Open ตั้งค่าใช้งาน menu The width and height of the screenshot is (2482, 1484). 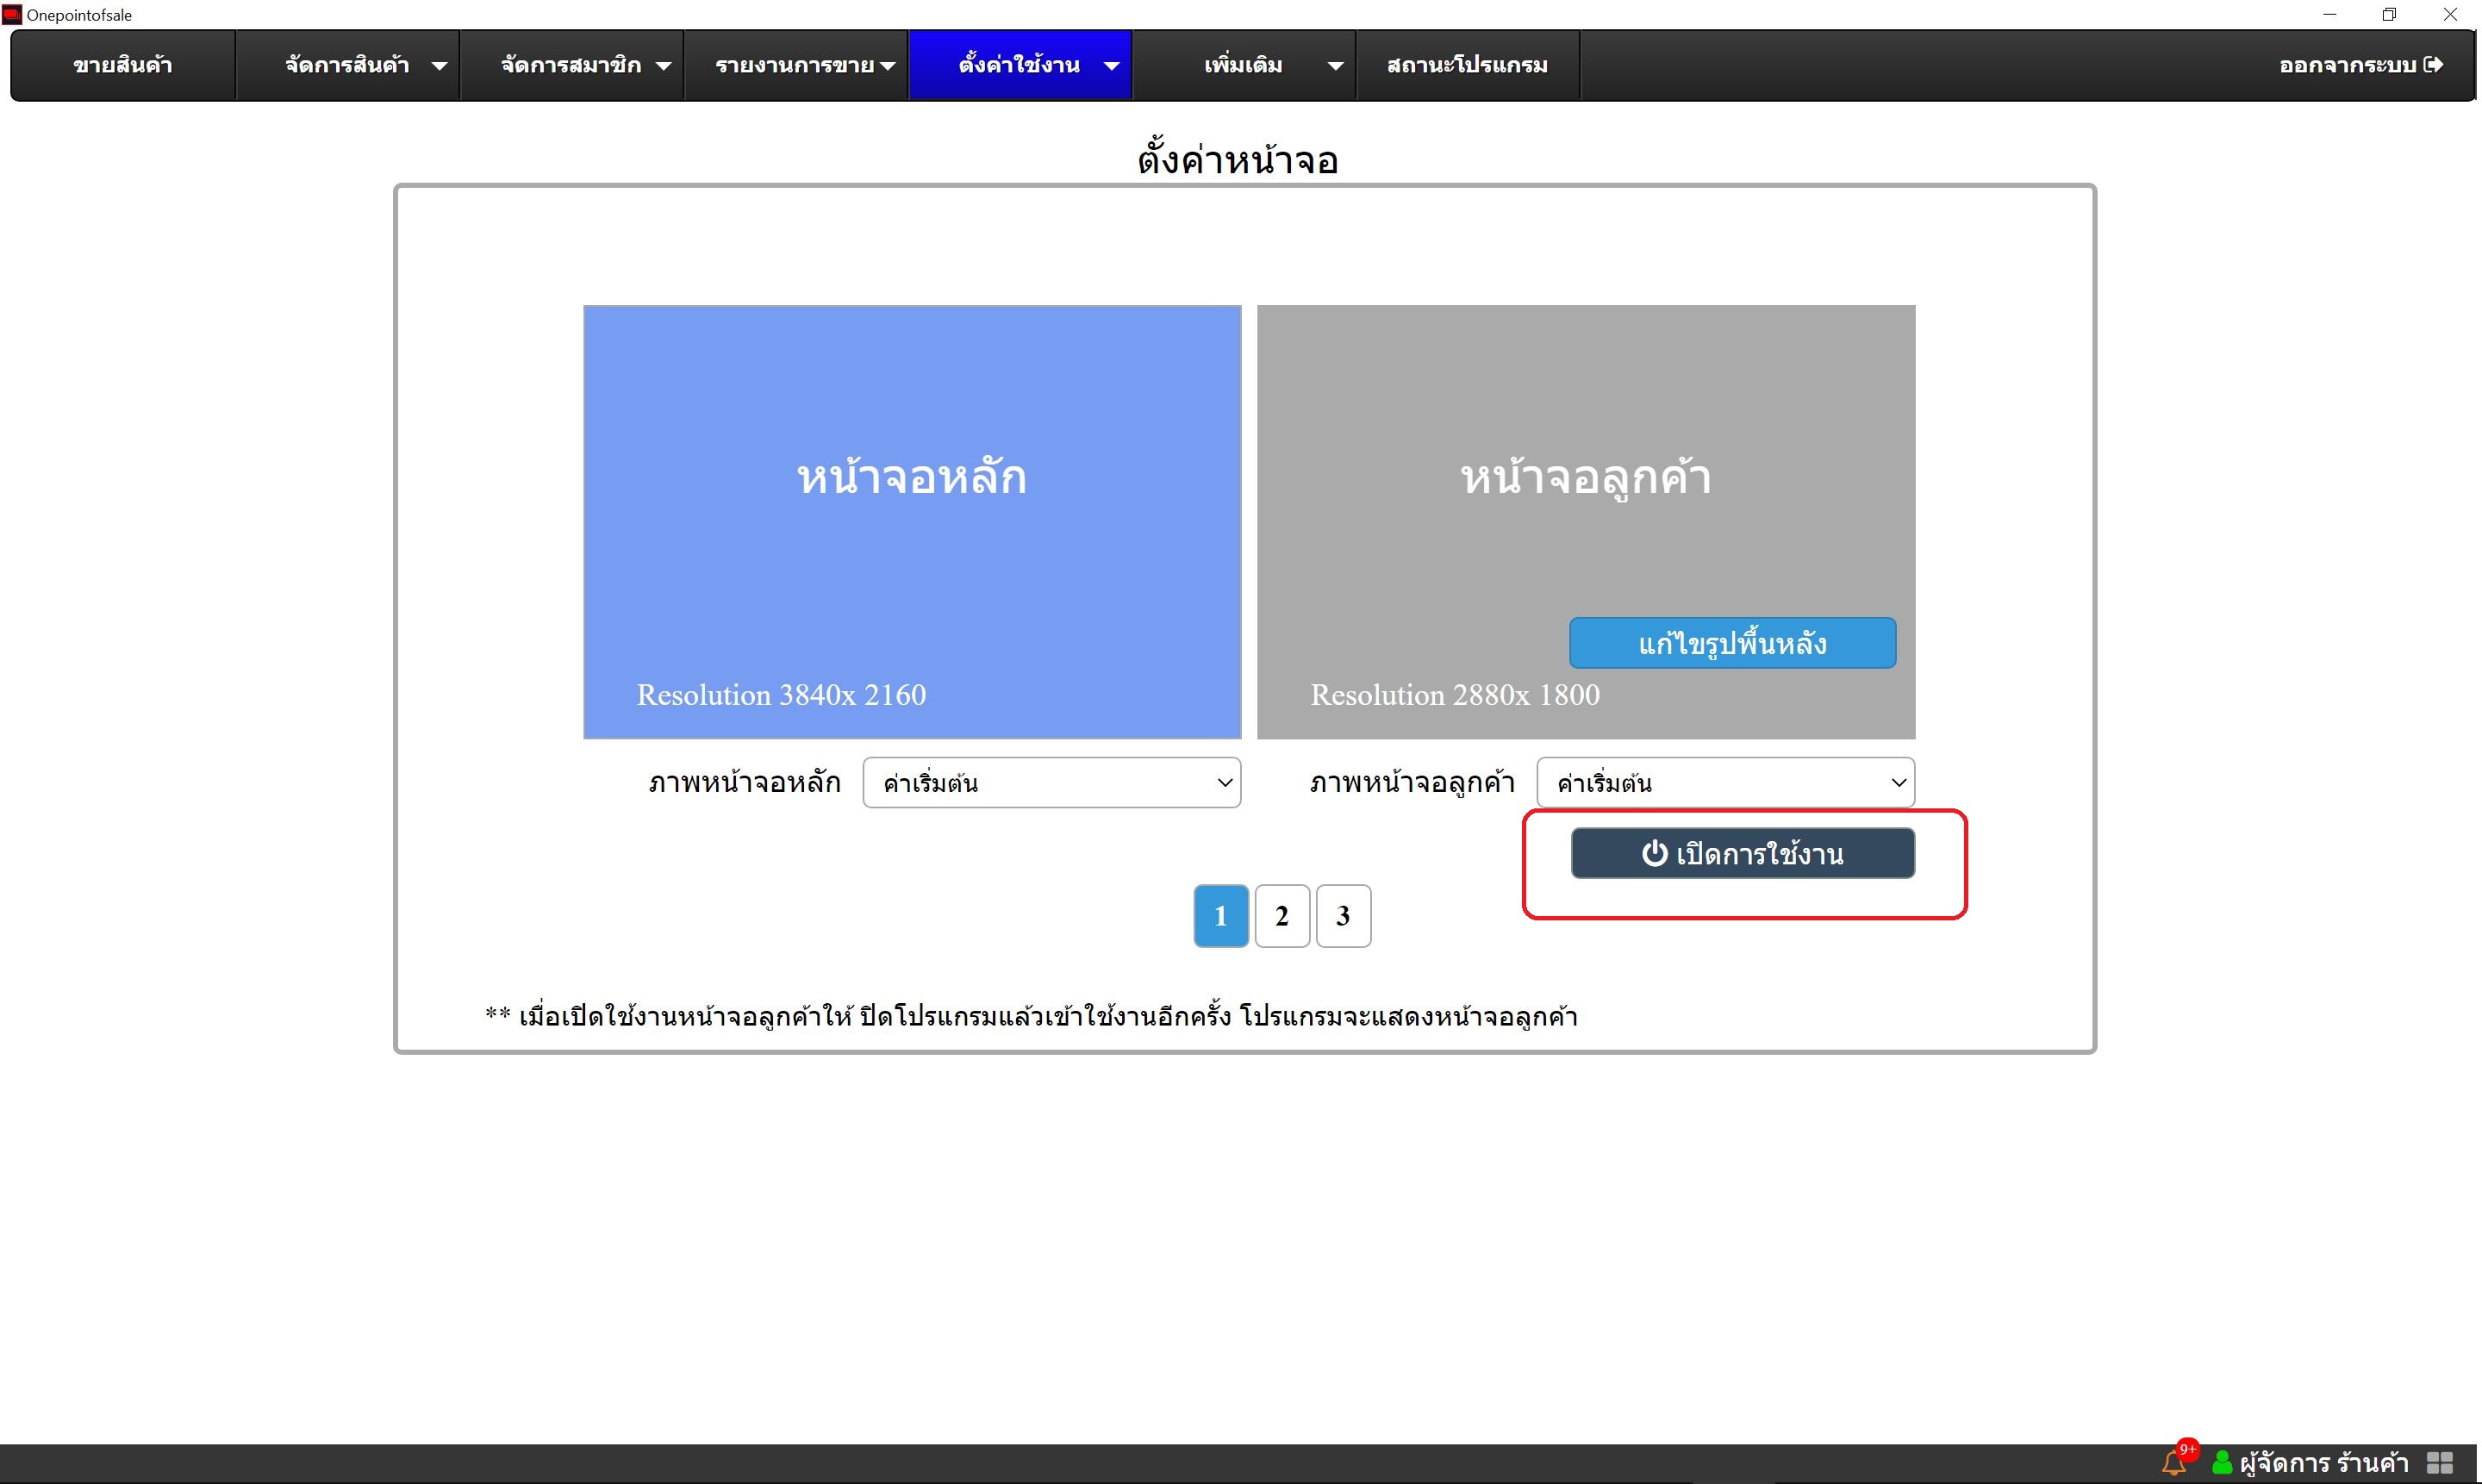tap(1020, 65)
